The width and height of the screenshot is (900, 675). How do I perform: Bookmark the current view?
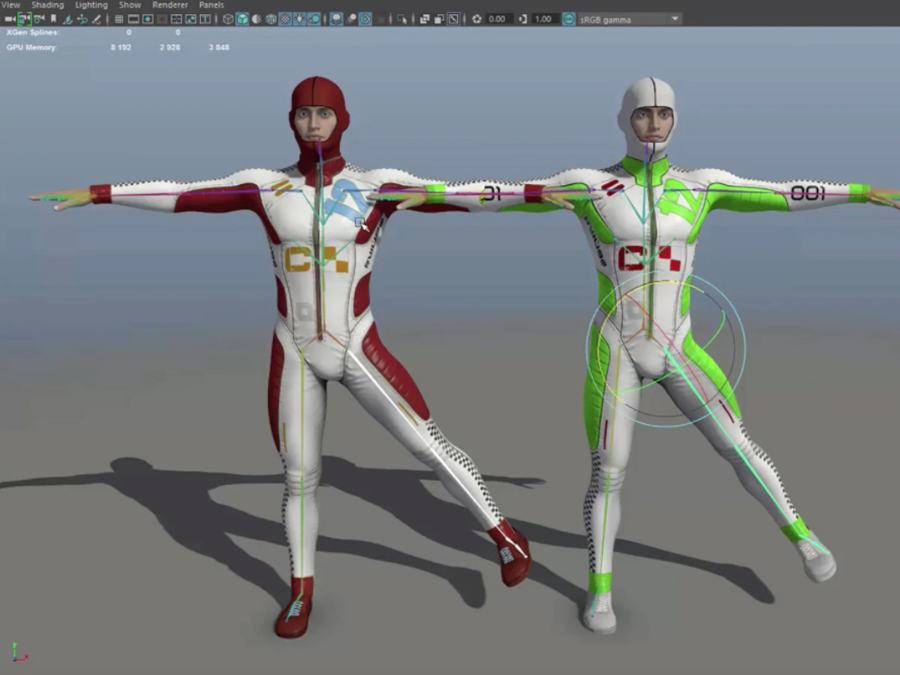[x=54, y=19]
